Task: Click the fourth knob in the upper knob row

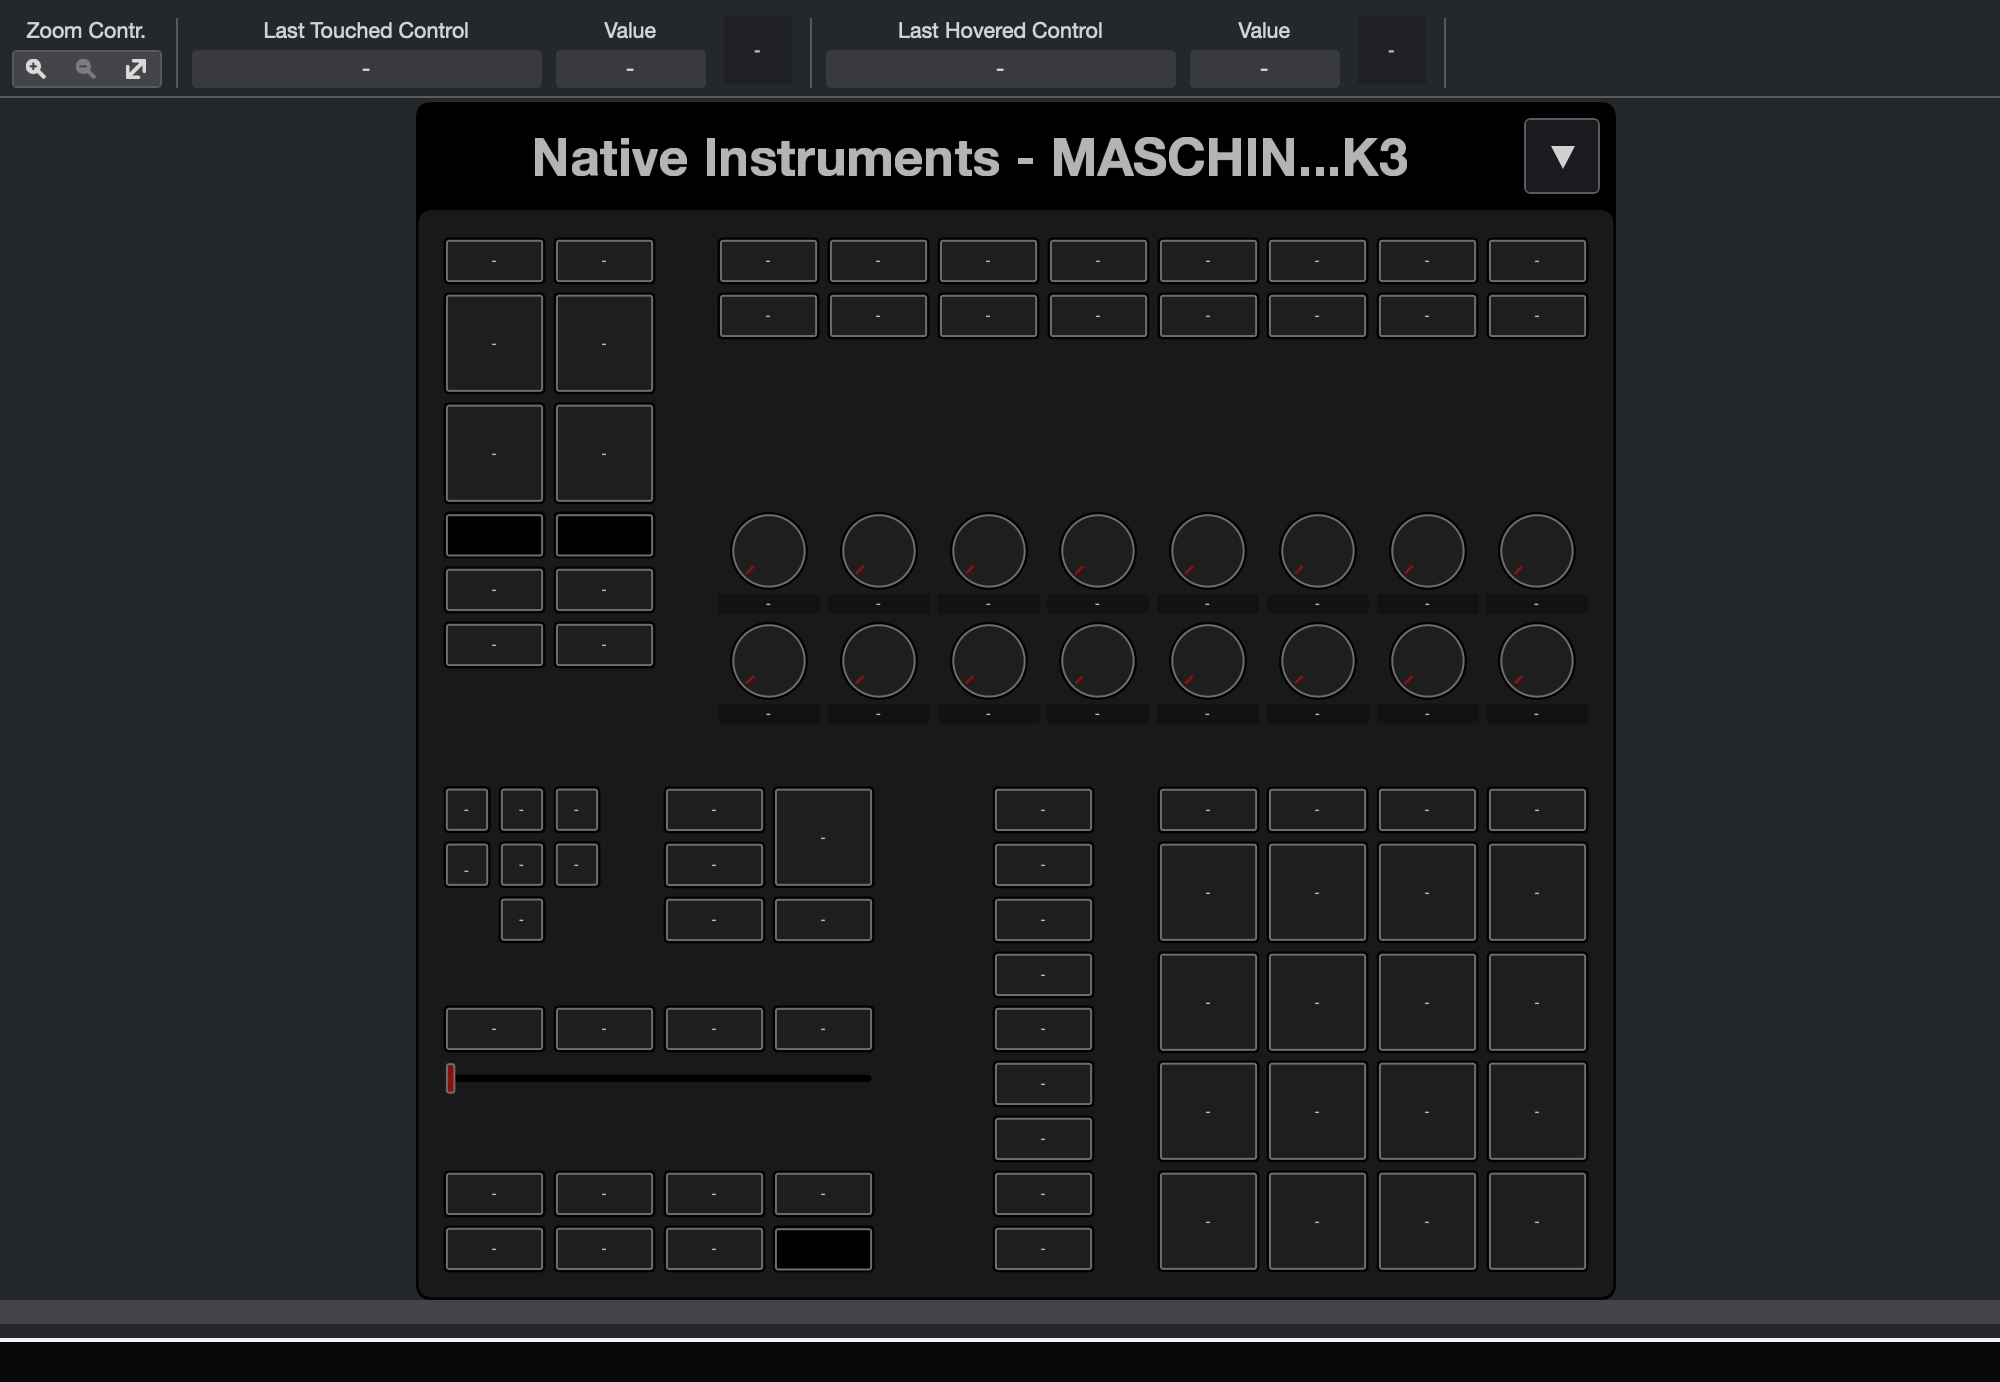Action: [x=1097, y=551]
